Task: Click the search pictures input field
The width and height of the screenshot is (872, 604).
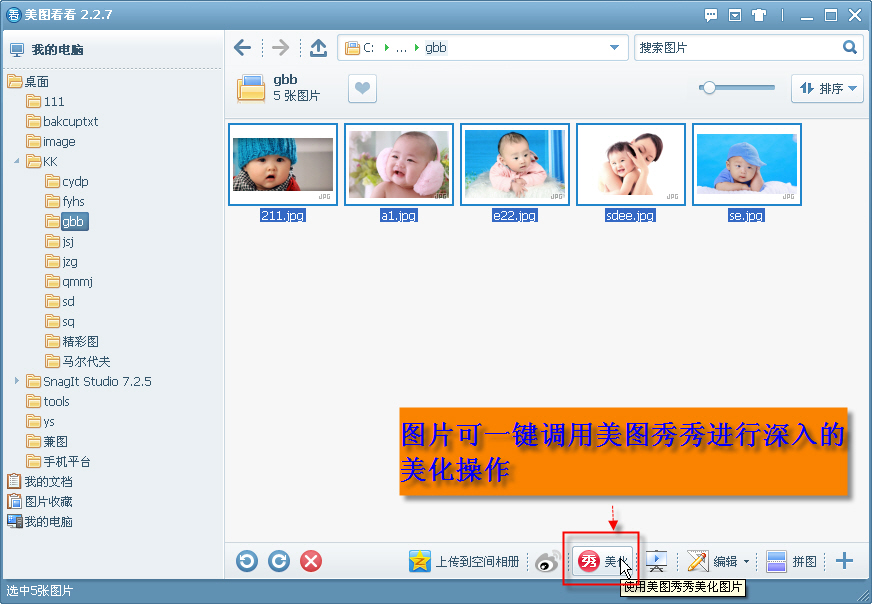Action: click(737, 48)
